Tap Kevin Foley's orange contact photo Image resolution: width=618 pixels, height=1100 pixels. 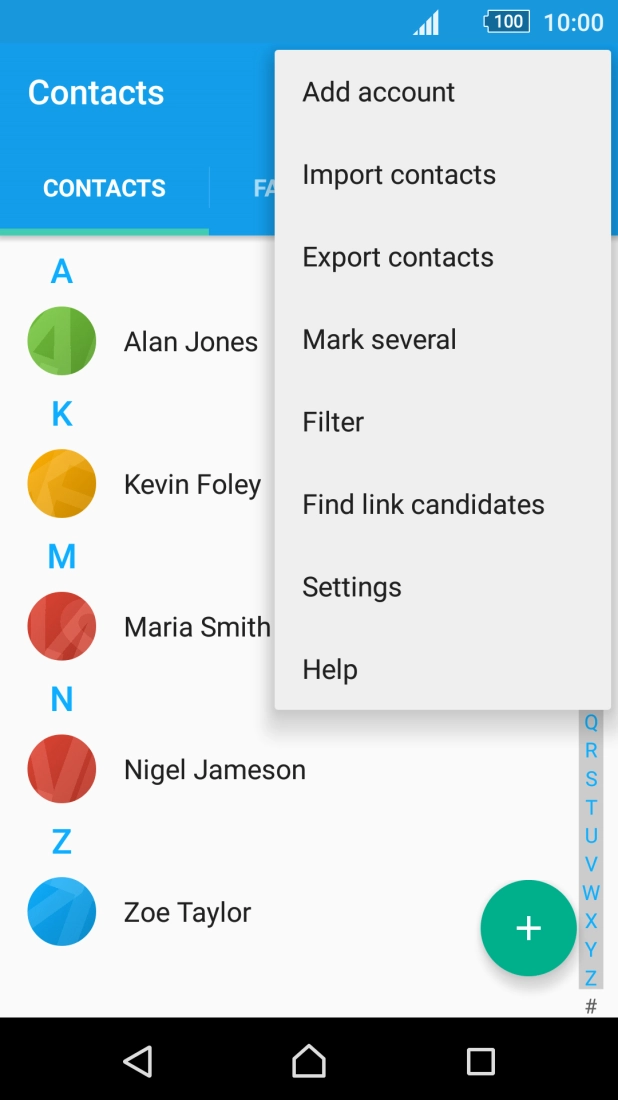pyautogui.click(x=62, y=483)
